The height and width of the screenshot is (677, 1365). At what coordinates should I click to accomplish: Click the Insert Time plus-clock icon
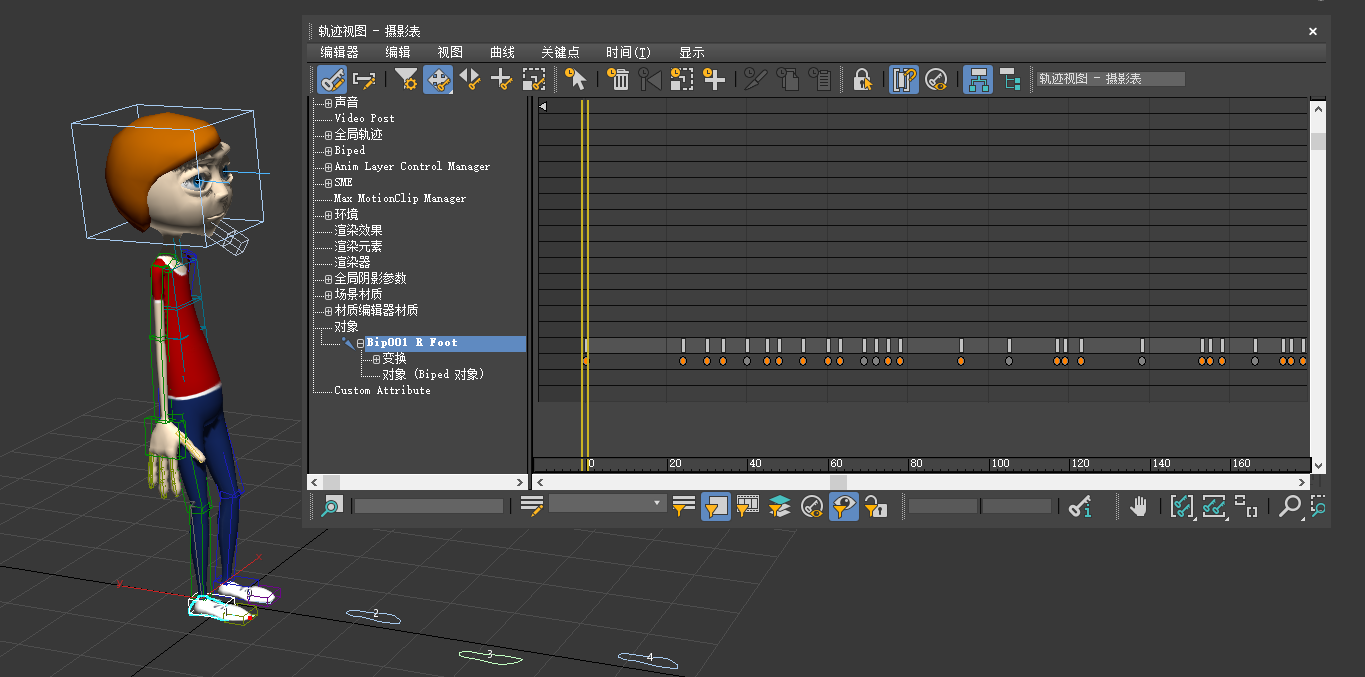click(x=713, y=79)
